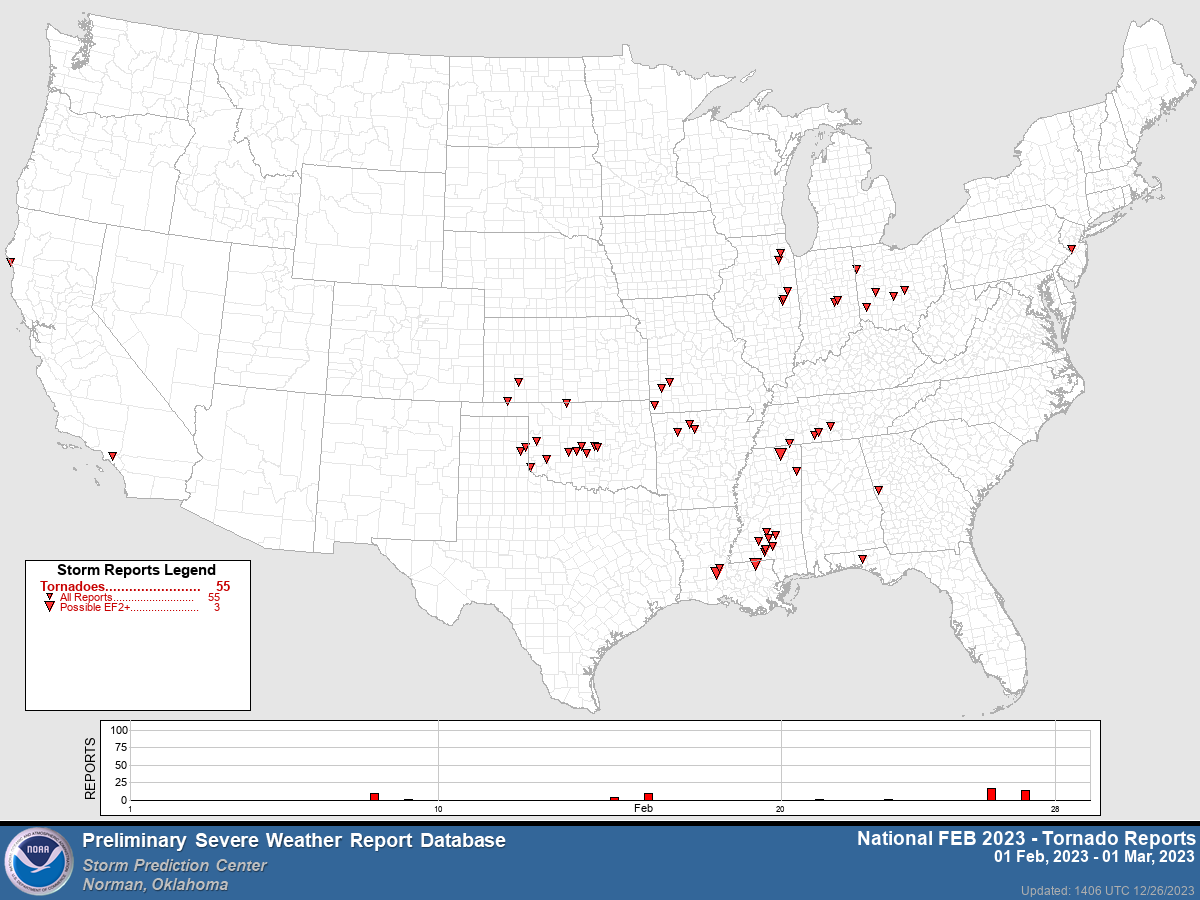
Task: Click National FEB 2023 - Tornado Reports heading
Action: click(1026, 838)
